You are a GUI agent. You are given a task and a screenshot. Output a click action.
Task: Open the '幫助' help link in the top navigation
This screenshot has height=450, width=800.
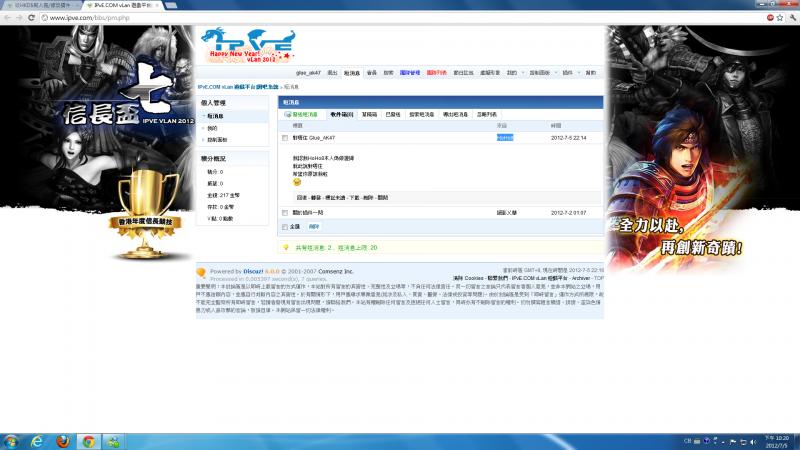coord(591,73)
